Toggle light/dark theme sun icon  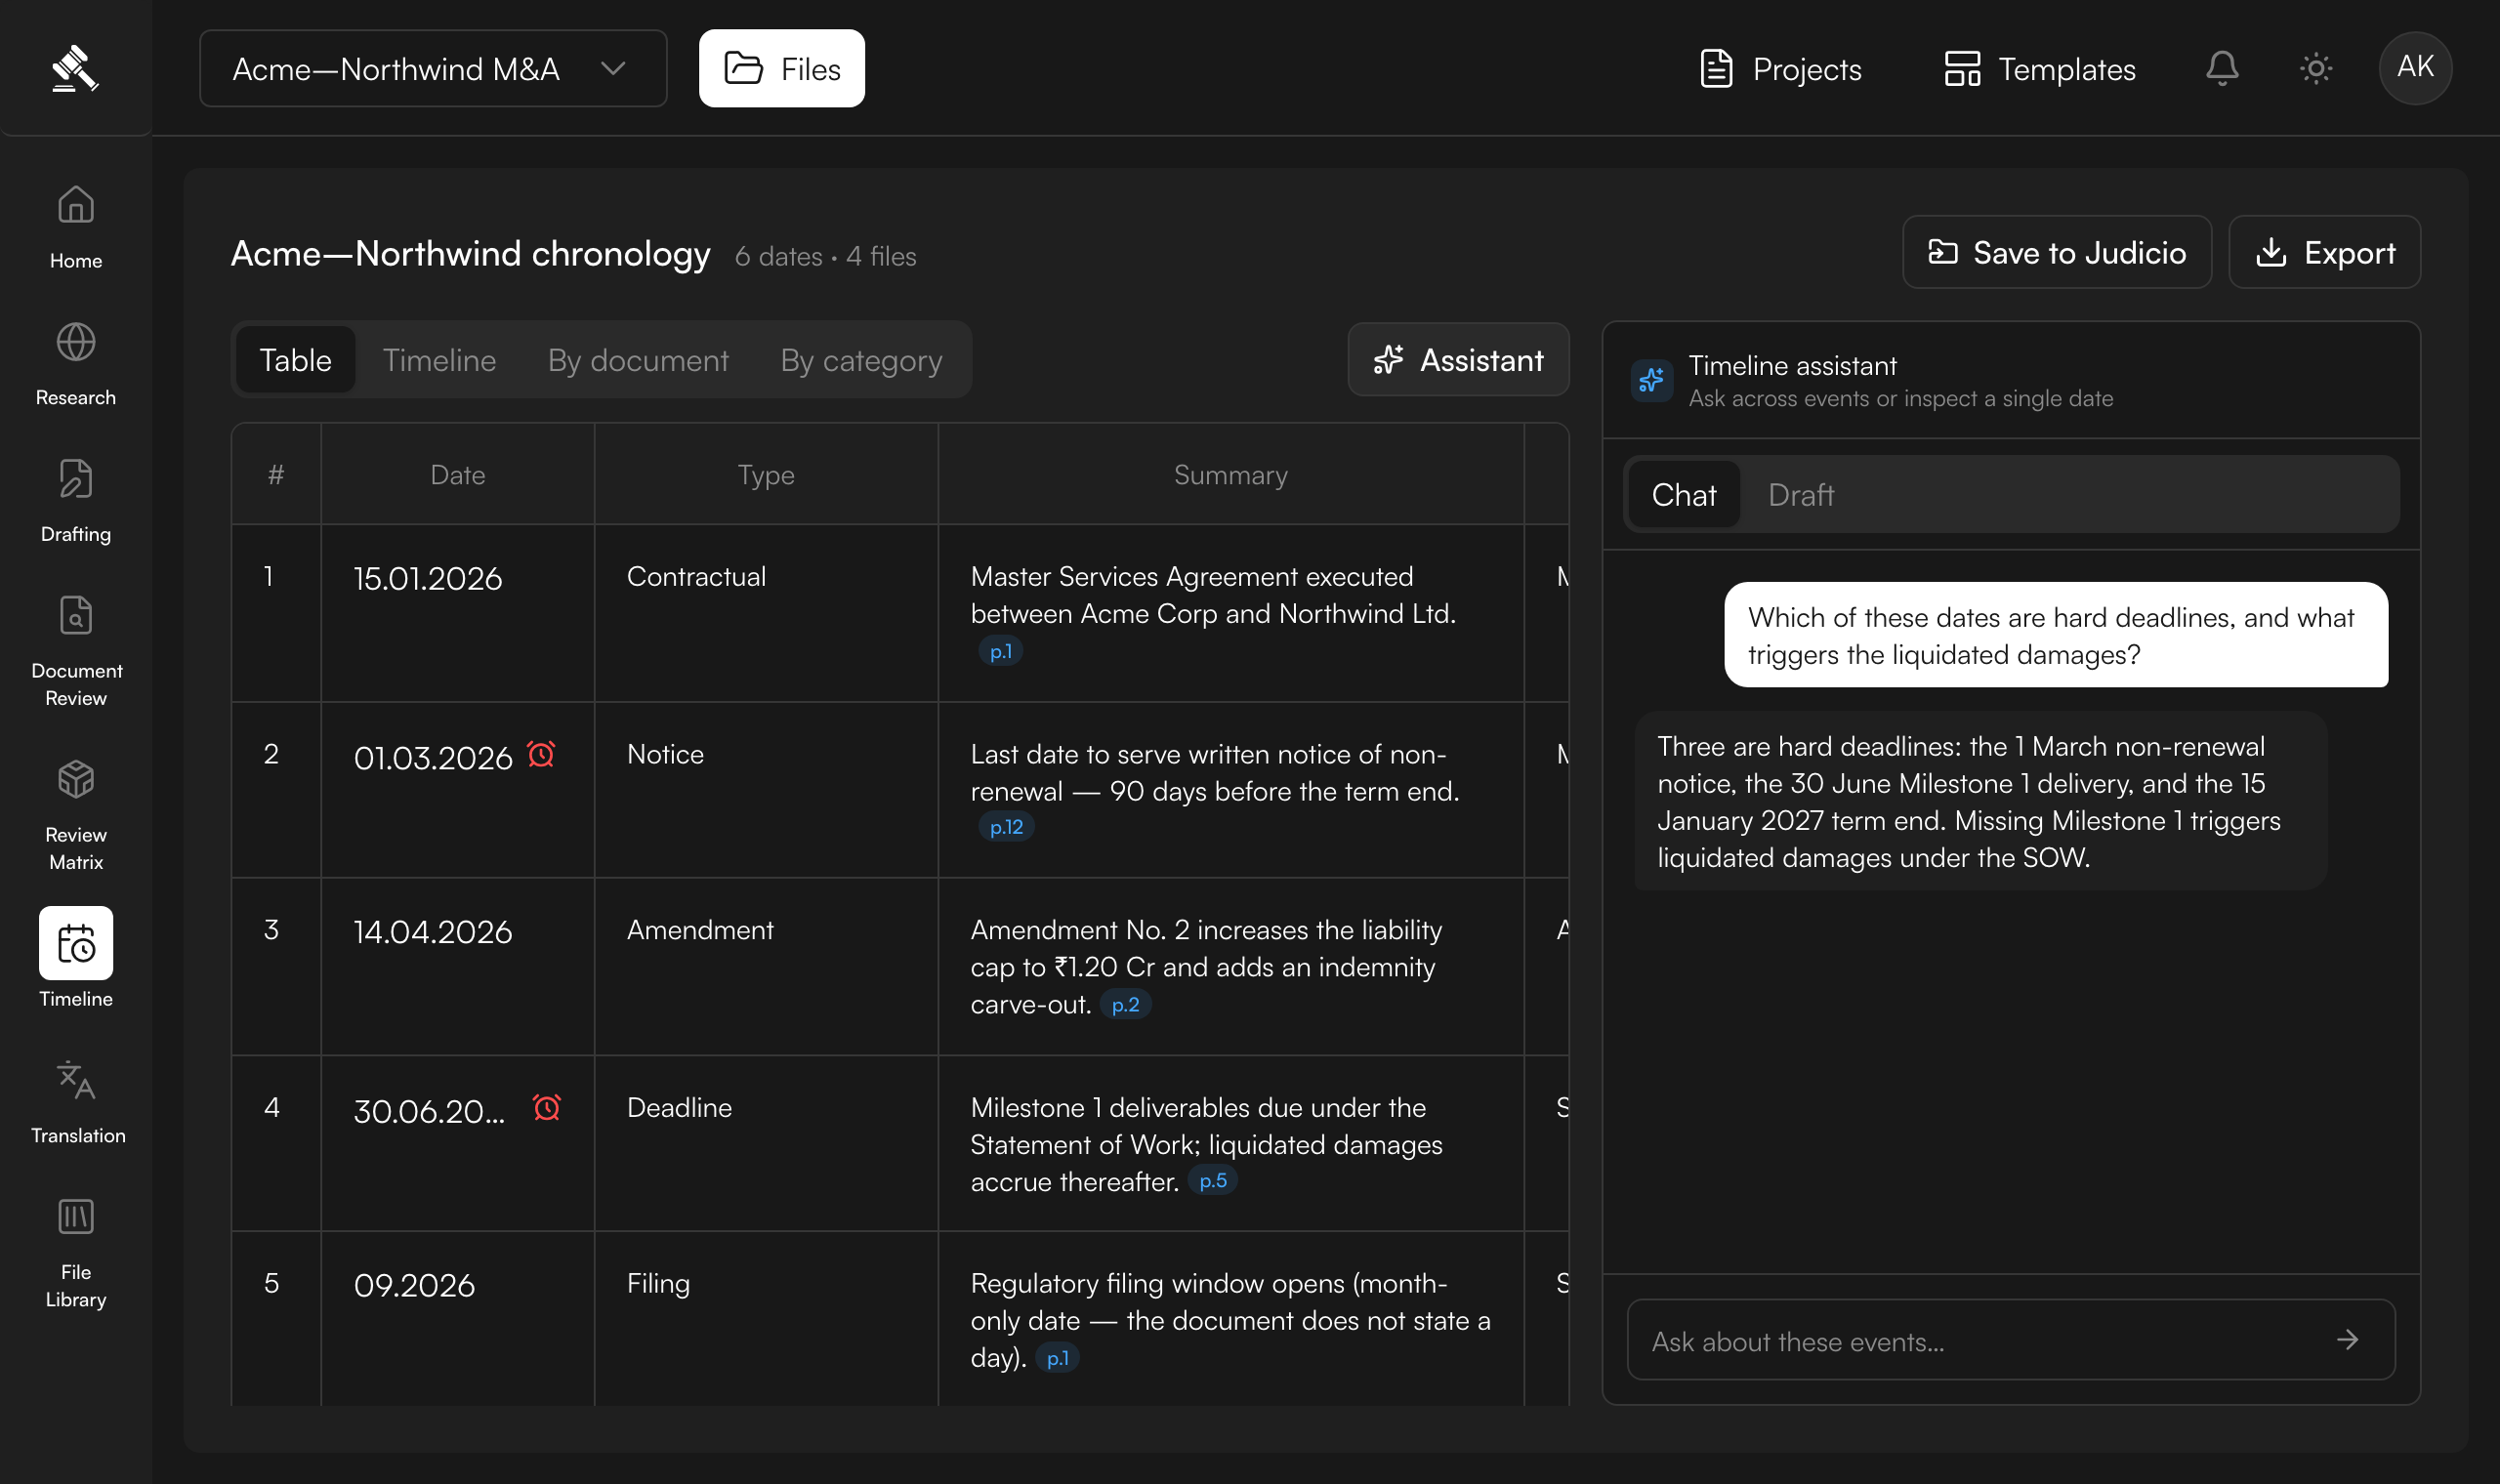(2316, 68)
